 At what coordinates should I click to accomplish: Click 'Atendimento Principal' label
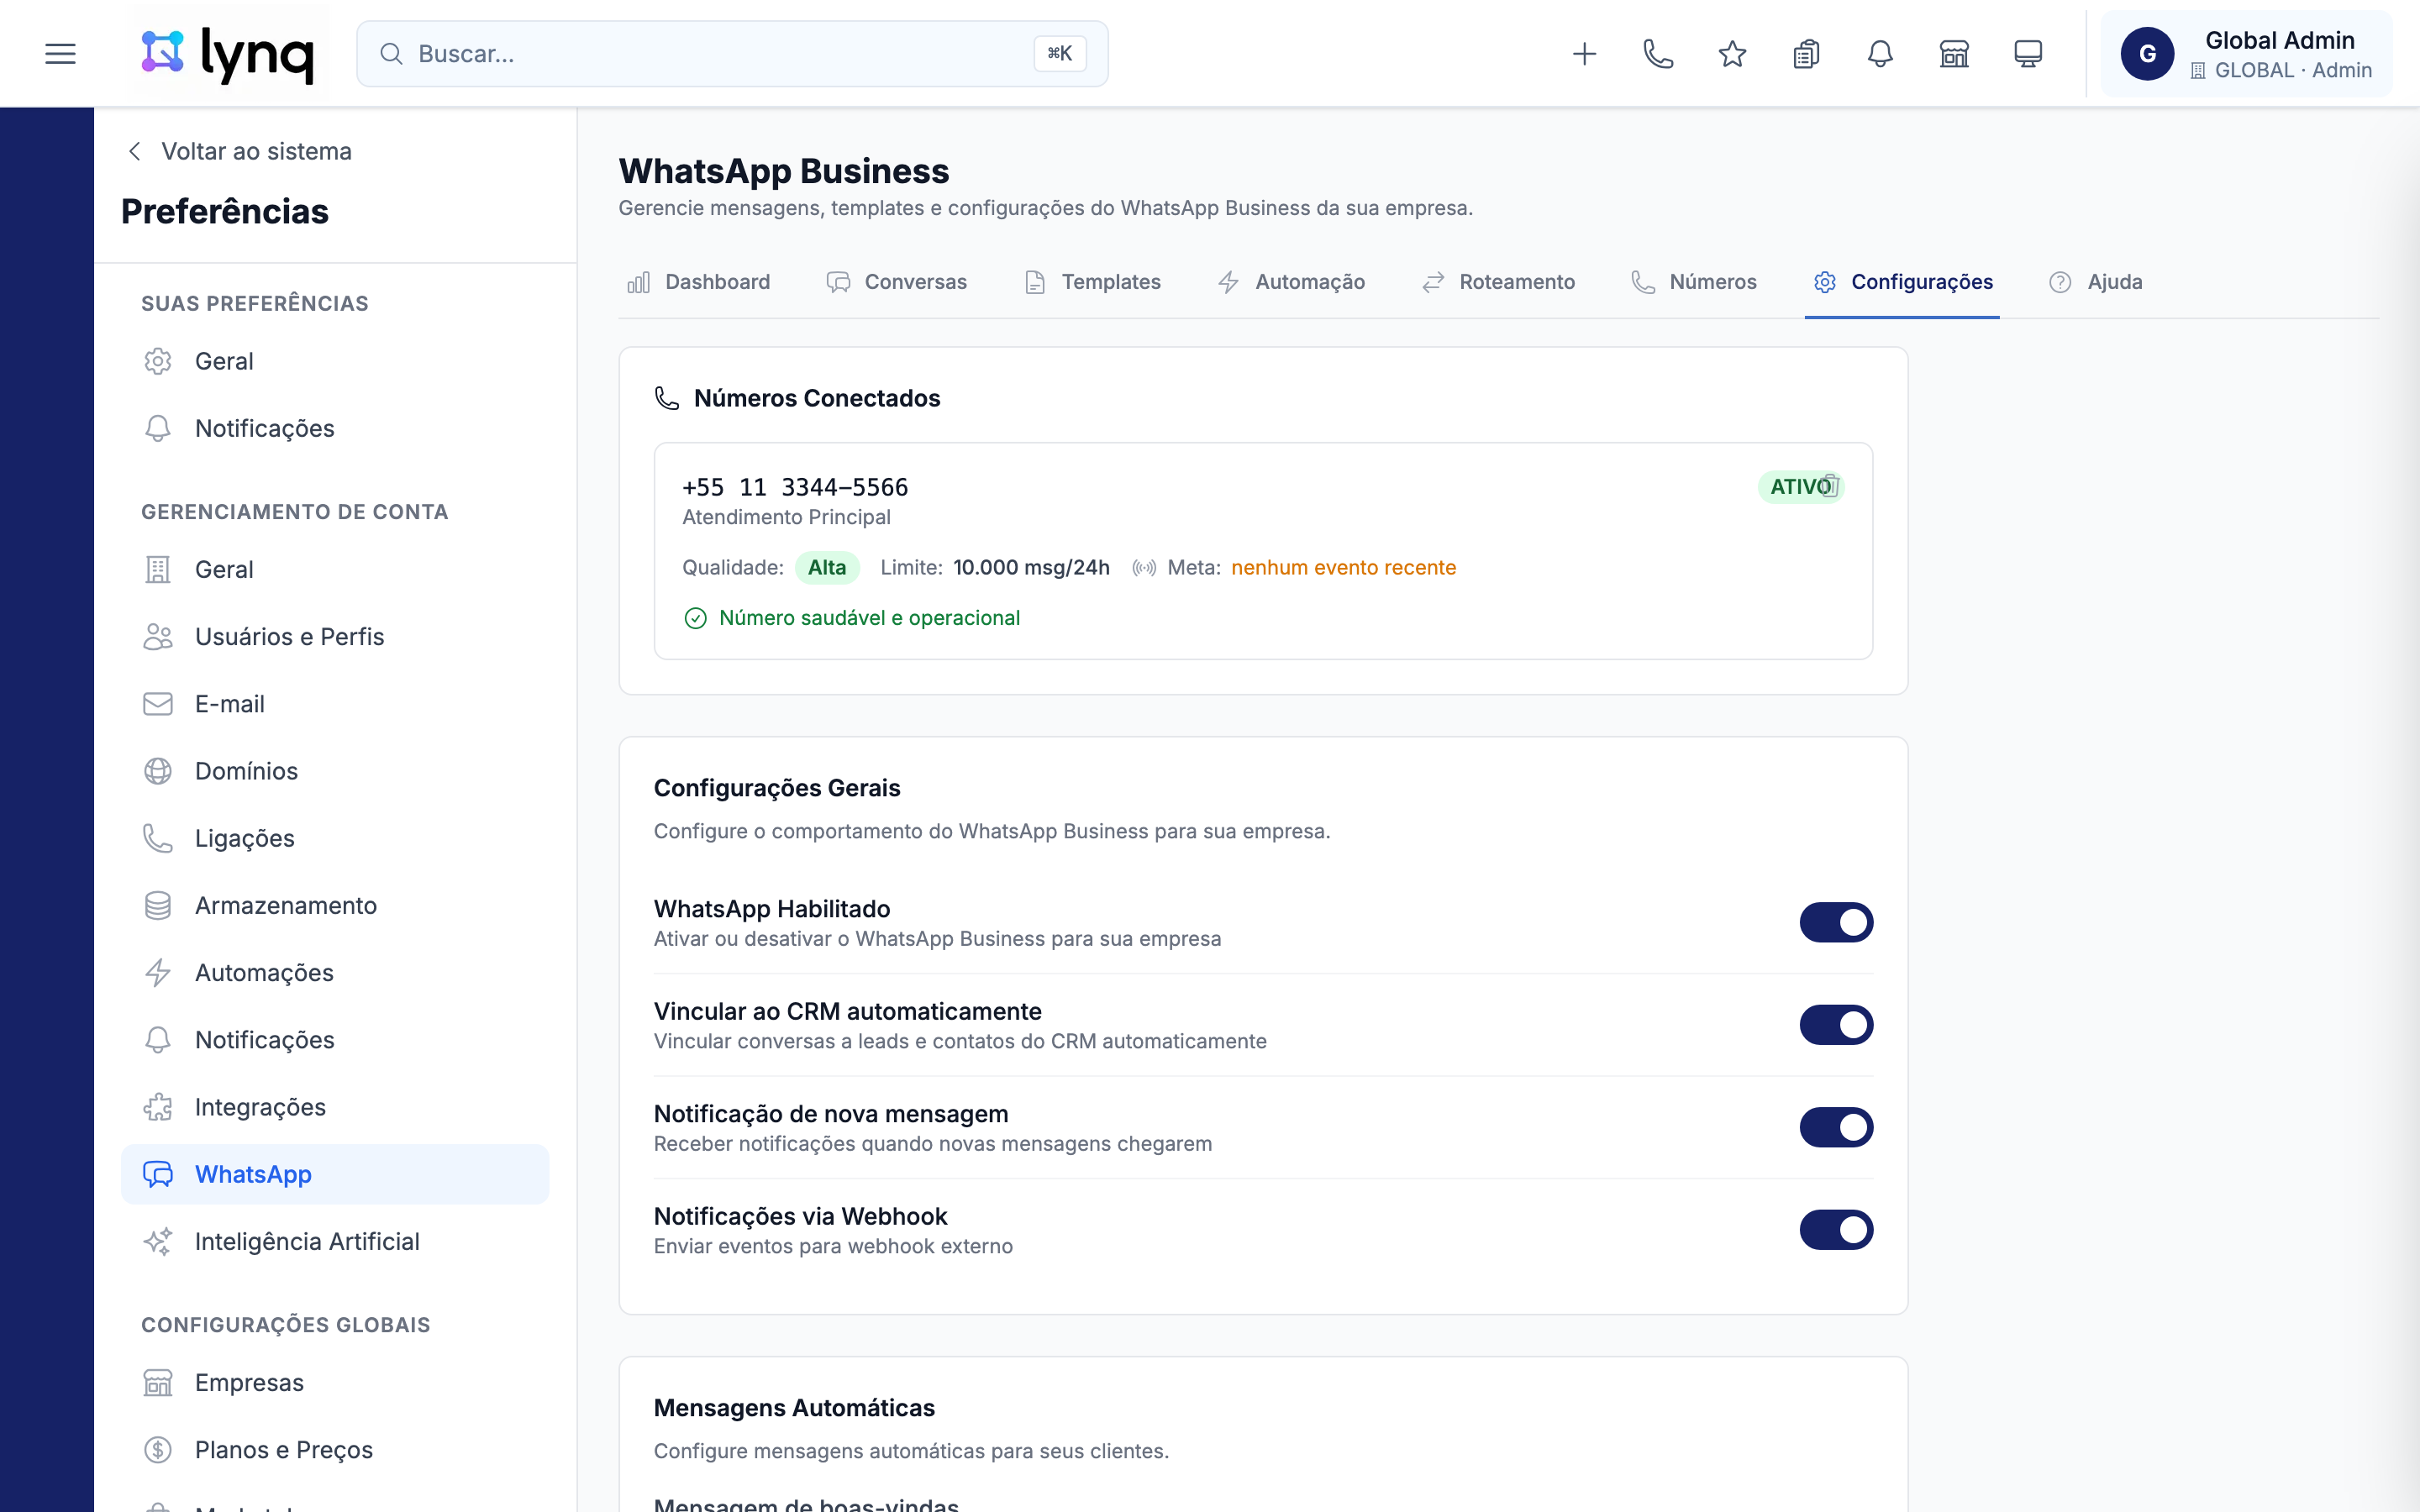click(786, 517)
